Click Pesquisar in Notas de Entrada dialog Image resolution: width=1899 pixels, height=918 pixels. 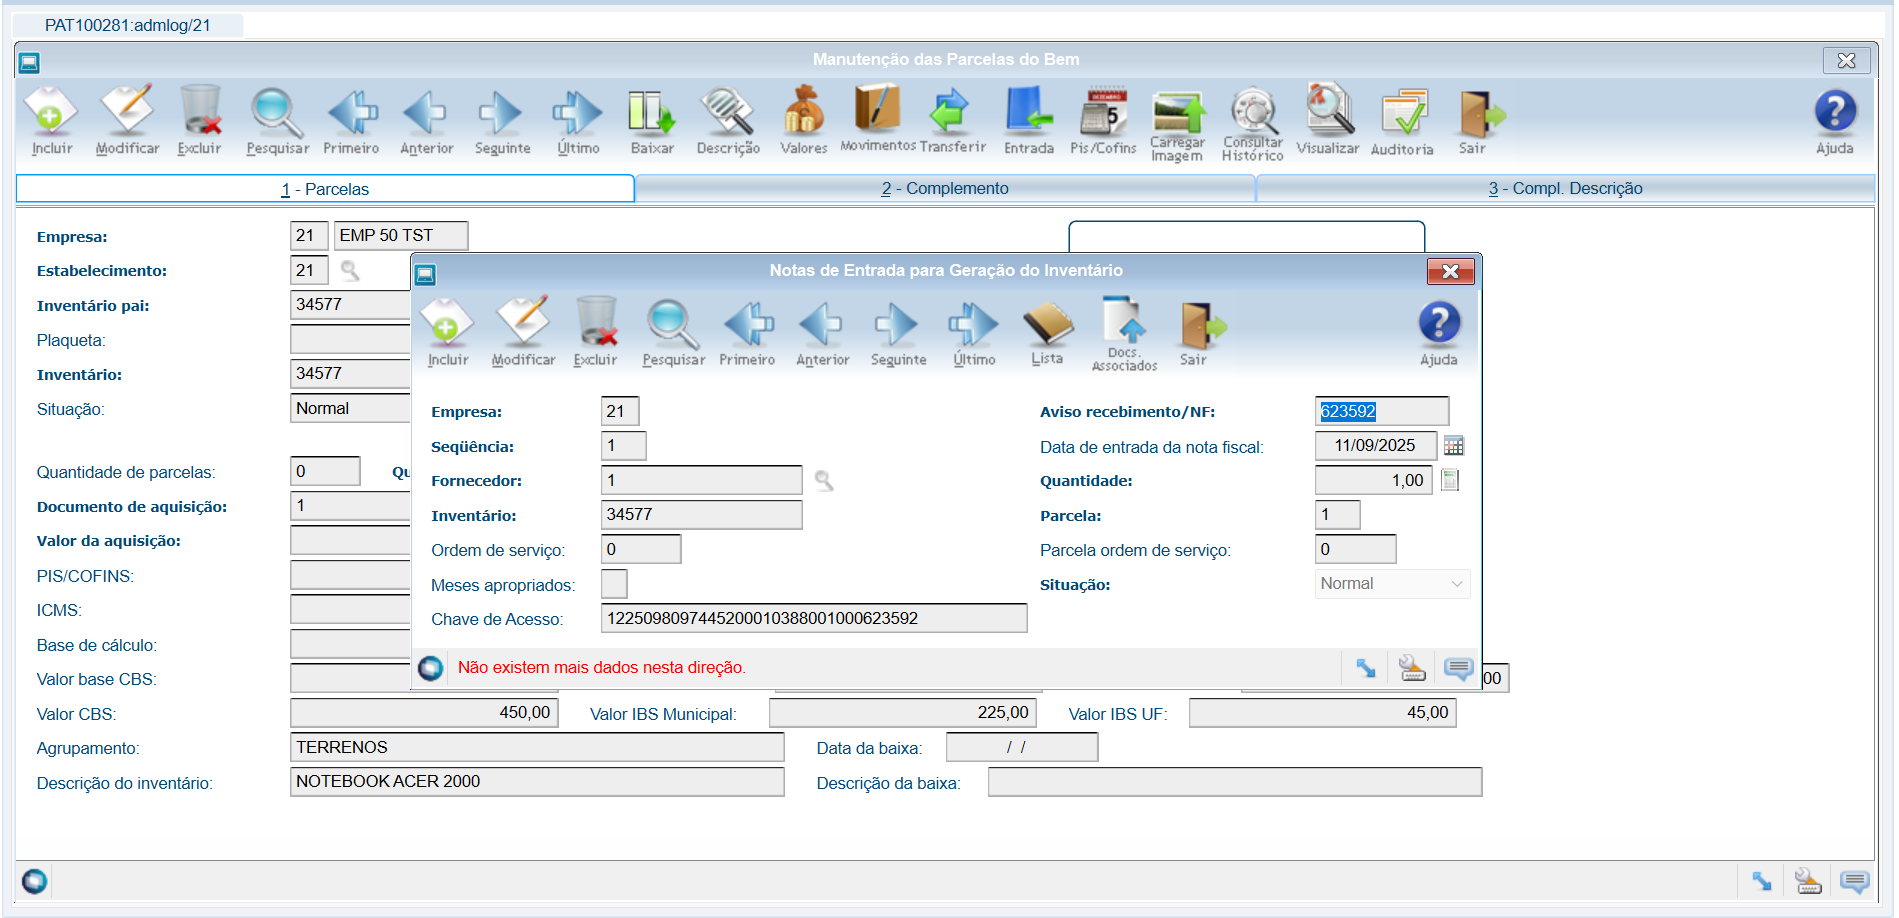pyautogui.click(x=673, y=332)
